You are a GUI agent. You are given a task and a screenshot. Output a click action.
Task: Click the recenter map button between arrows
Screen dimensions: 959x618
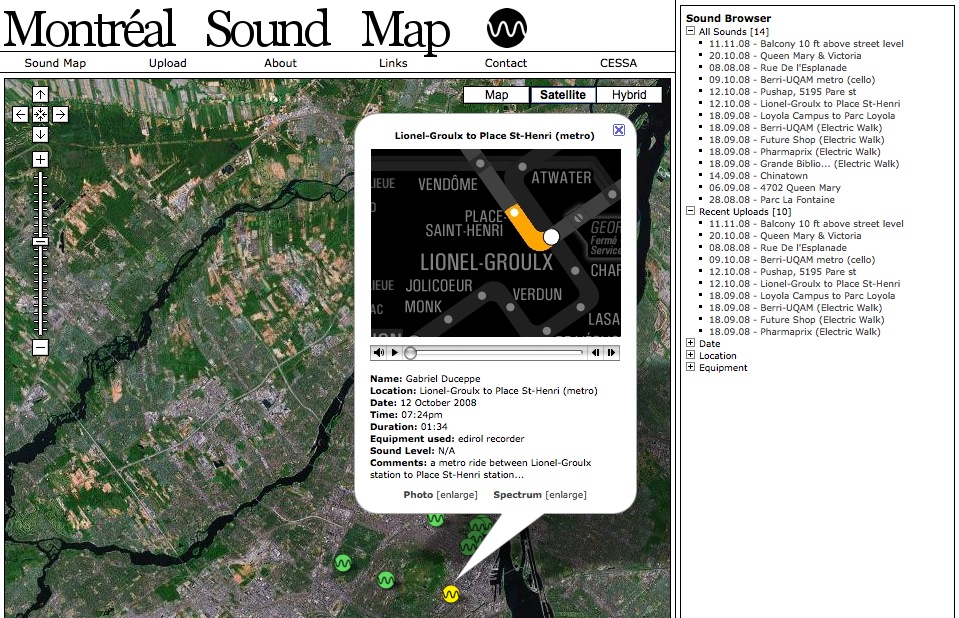click(40, 114)
